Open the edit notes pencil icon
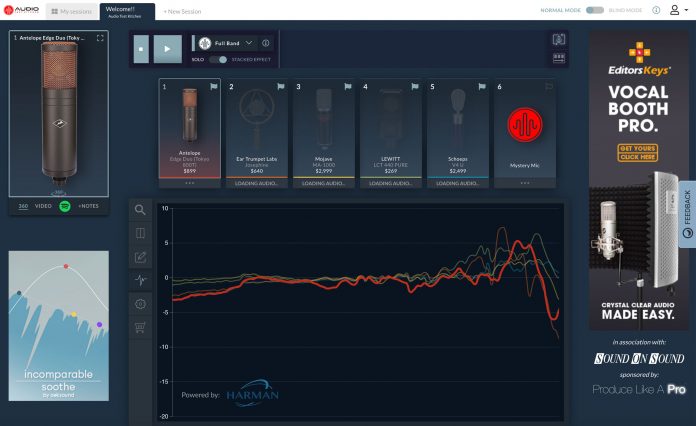Screen dimensions: 696x426 (x=140, y=257)
